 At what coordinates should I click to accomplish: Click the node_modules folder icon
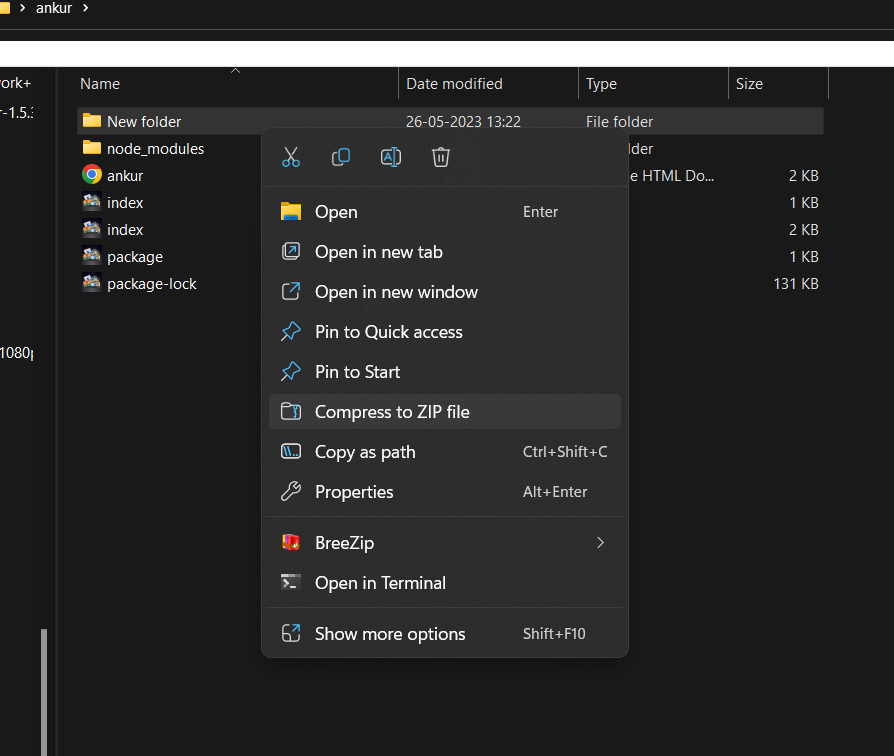click(92, 148)
